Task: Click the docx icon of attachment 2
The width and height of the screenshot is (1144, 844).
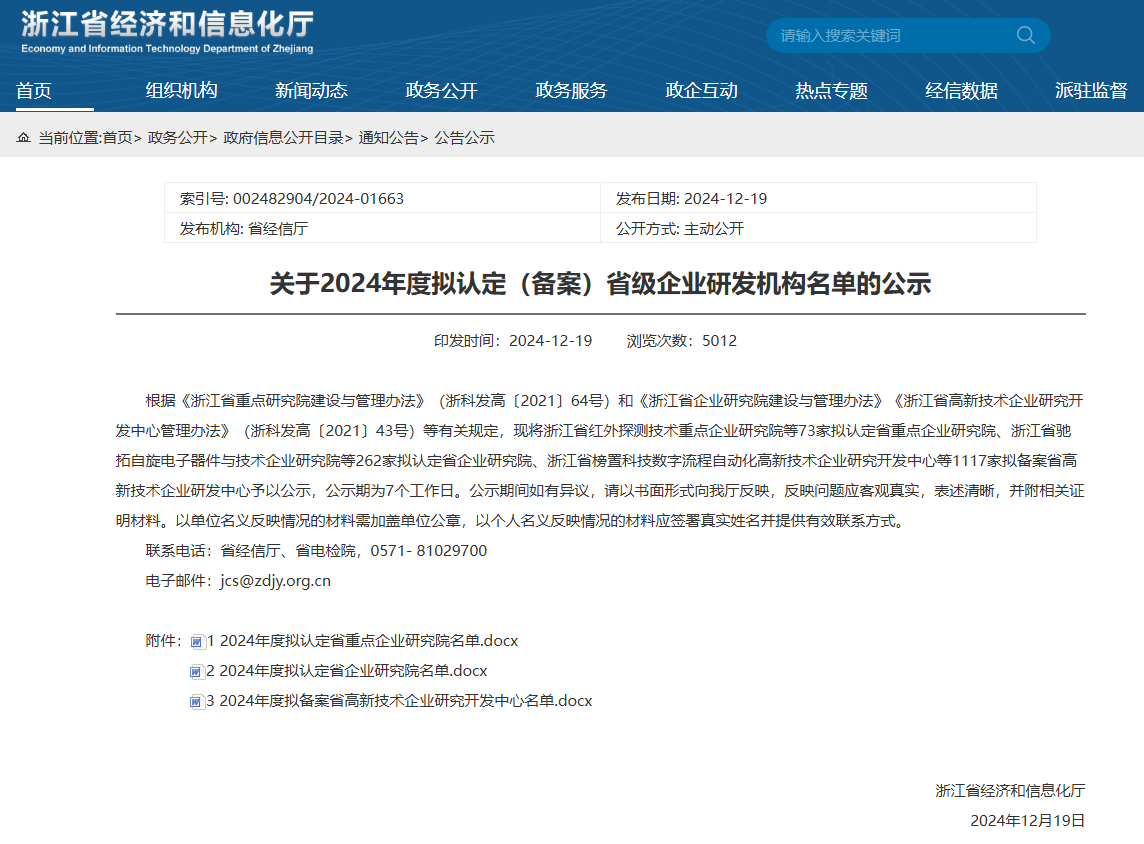Action: tap(197, 672)
